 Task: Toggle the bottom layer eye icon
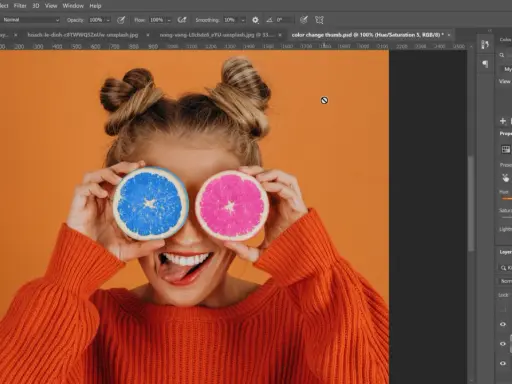pyautogui.click(x=503, y=363)
